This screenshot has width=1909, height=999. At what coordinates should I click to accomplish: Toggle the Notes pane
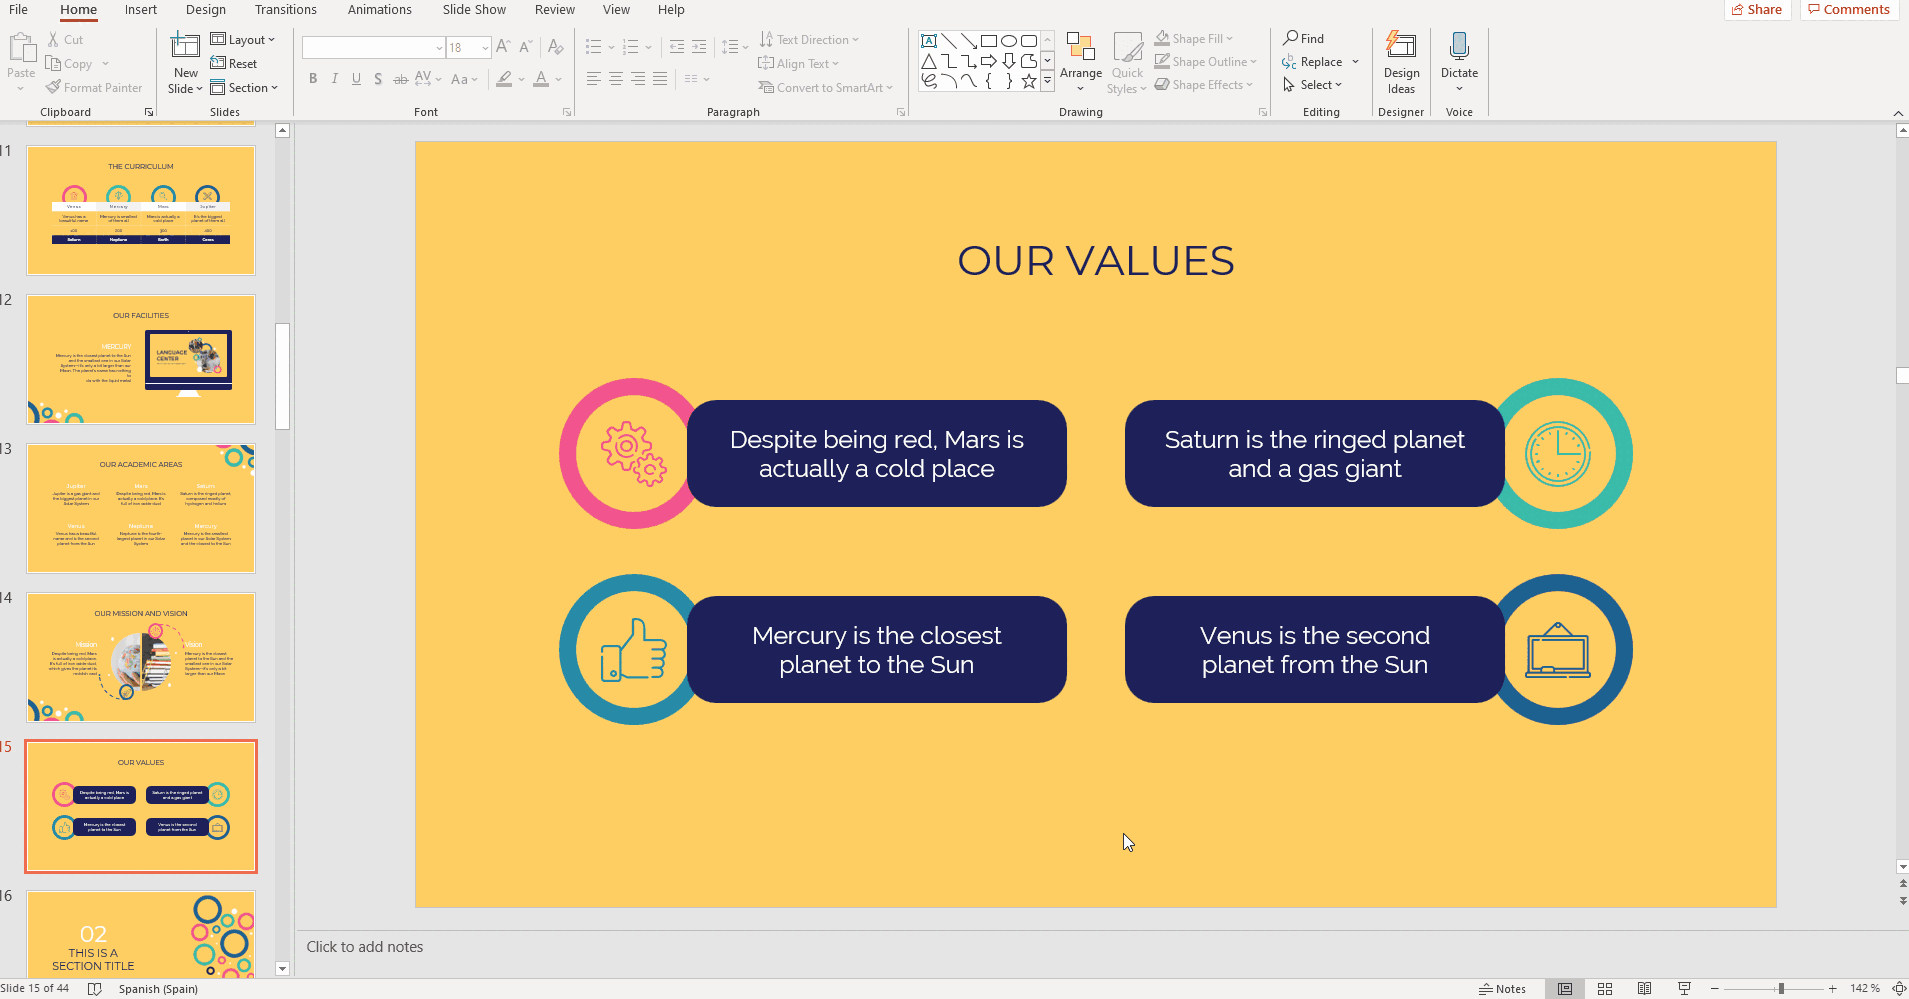coord(1502,989)
